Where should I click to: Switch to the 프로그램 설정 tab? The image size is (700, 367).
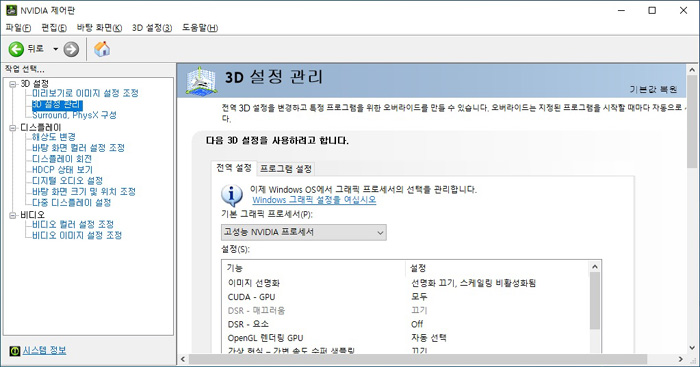click(286, 169)
